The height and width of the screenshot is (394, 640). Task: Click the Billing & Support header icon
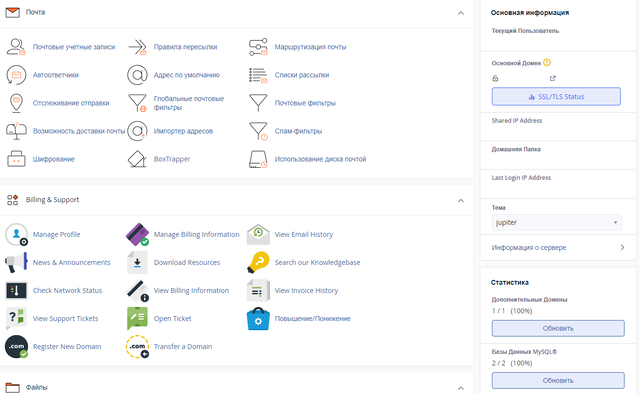point(13,200)
